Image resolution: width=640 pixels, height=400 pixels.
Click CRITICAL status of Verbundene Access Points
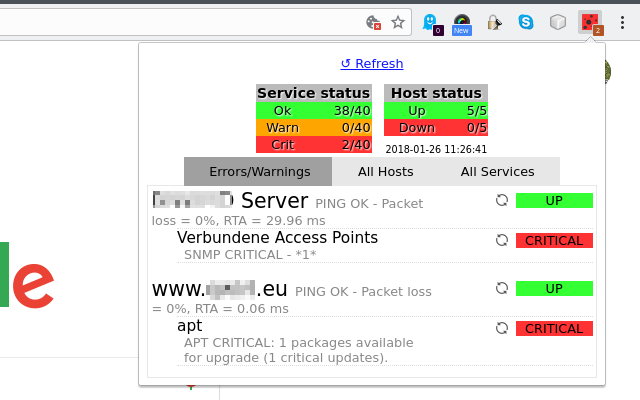pyautogui.click(x=554, y=240)
